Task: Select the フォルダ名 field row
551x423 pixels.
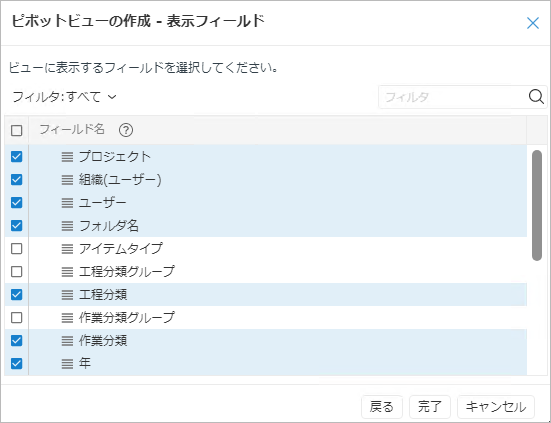Action: coord(266,226)
